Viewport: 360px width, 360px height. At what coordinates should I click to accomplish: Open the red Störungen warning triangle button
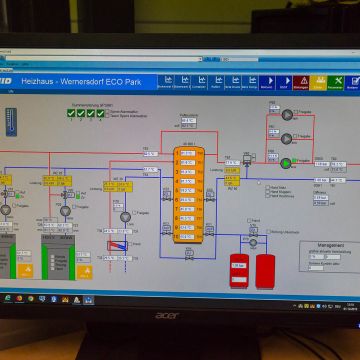(301, 82)
